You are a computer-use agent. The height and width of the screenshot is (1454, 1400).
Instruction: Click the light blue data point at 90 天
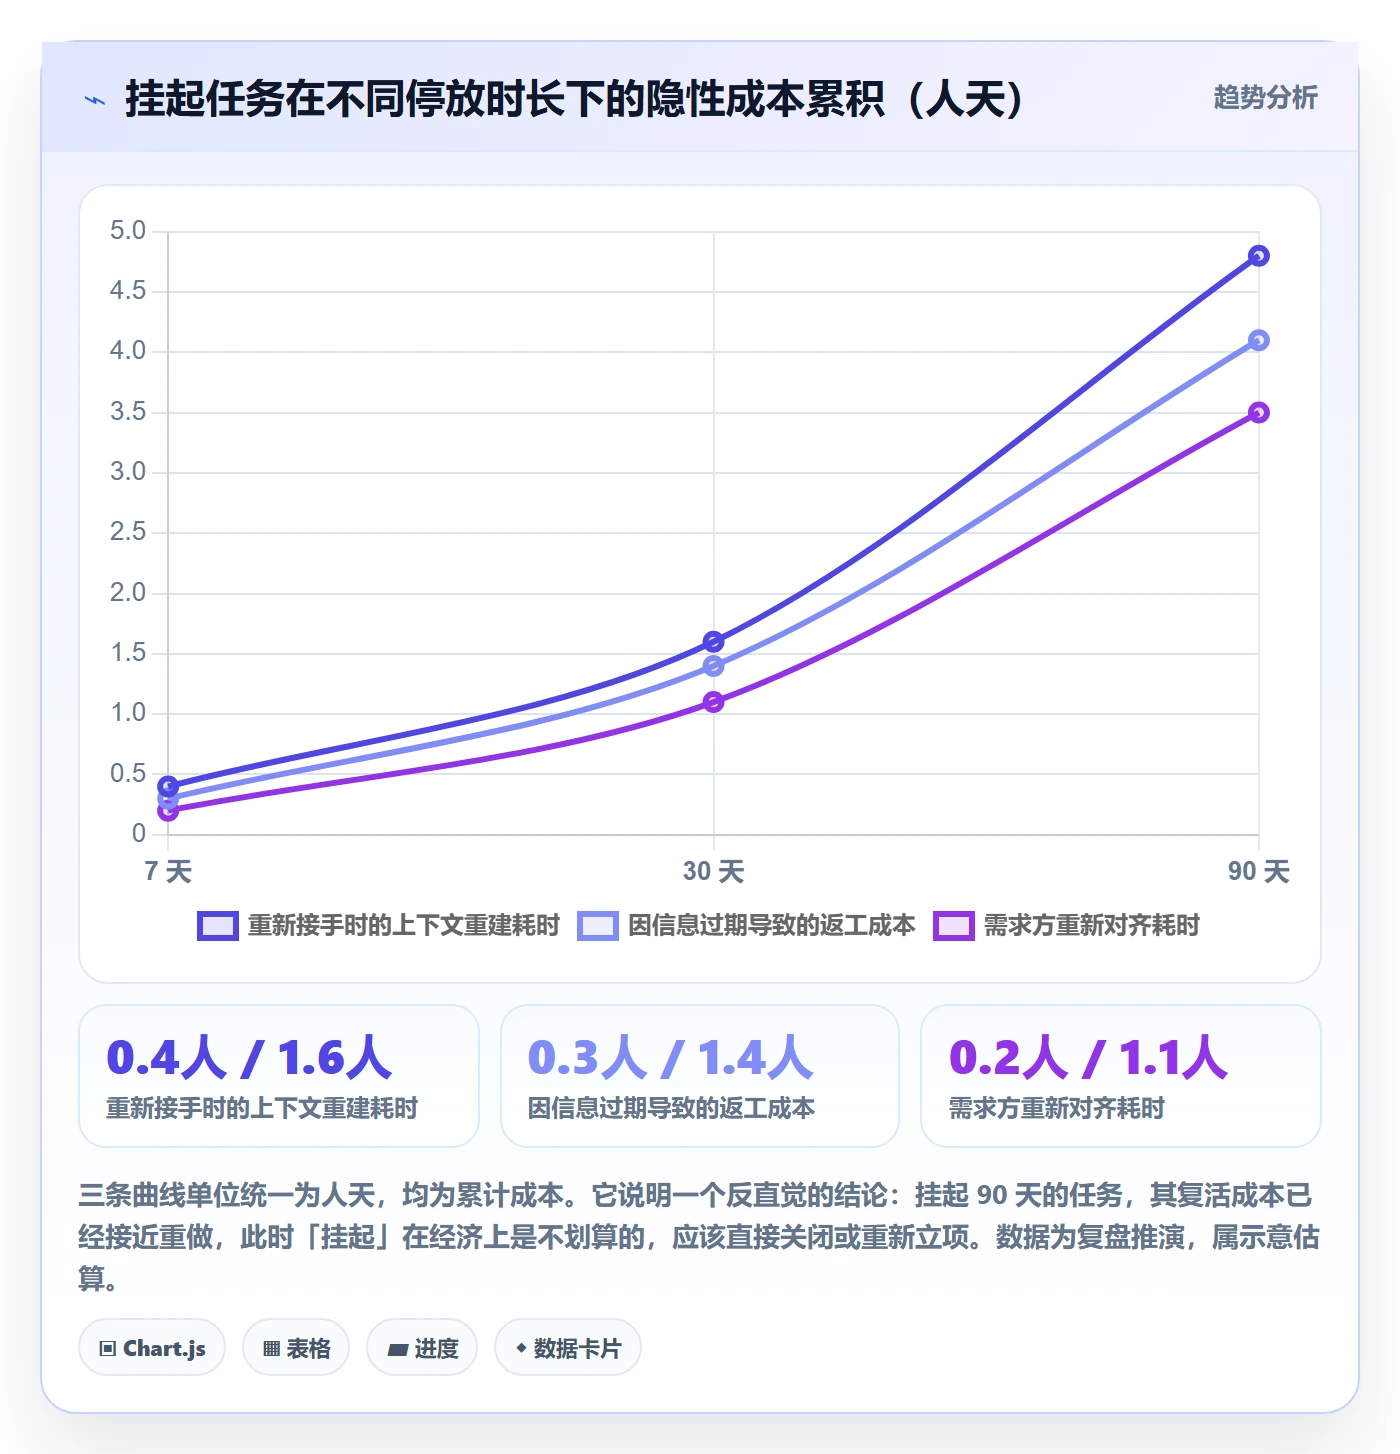[x=1259, y=341]
